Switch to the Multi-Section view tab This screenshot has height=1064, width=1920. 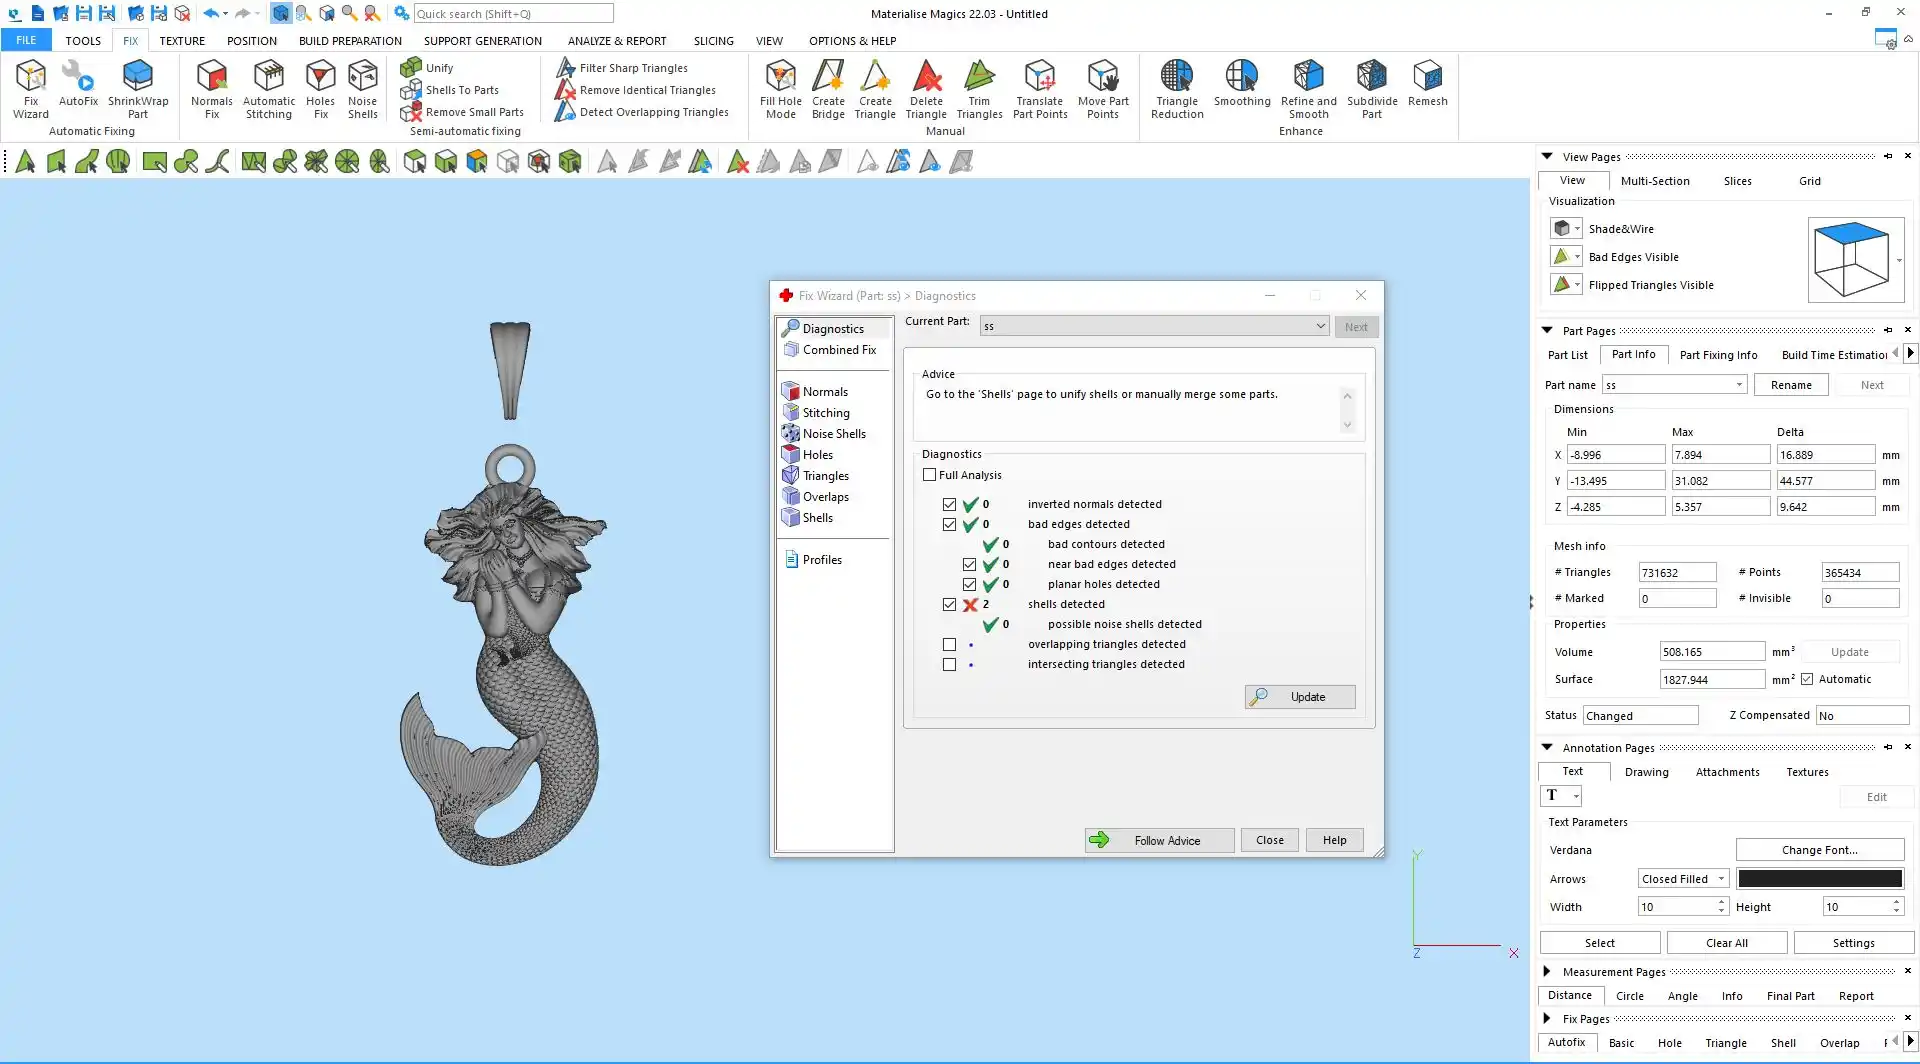[x=1654, y=181]
